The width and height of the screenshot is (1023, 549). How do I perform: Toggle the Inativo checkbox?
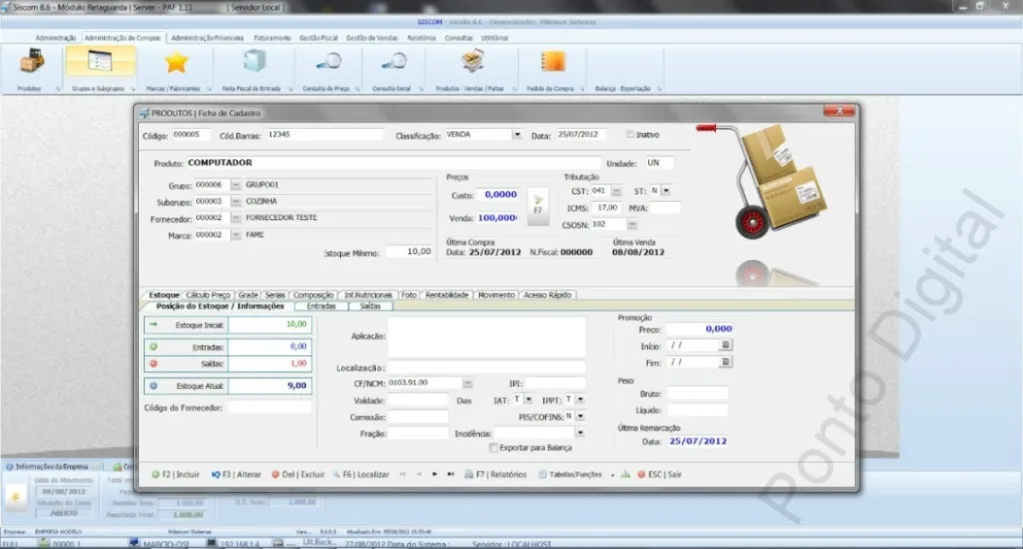tap(630, 134)
